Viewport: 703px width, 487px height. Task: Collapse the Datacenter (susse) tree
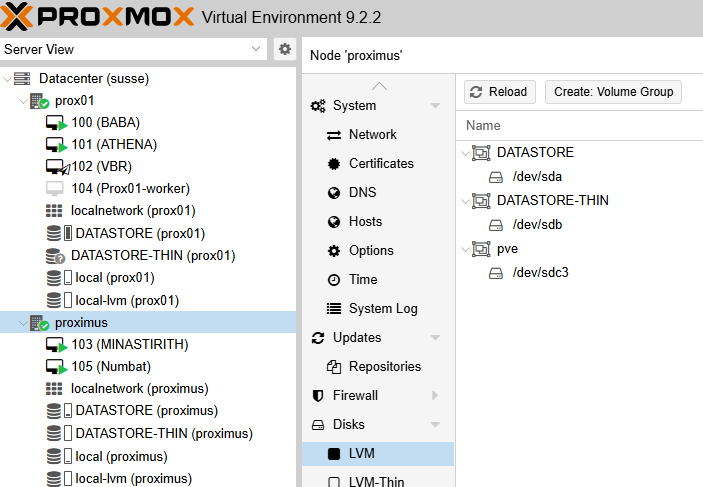7,79
